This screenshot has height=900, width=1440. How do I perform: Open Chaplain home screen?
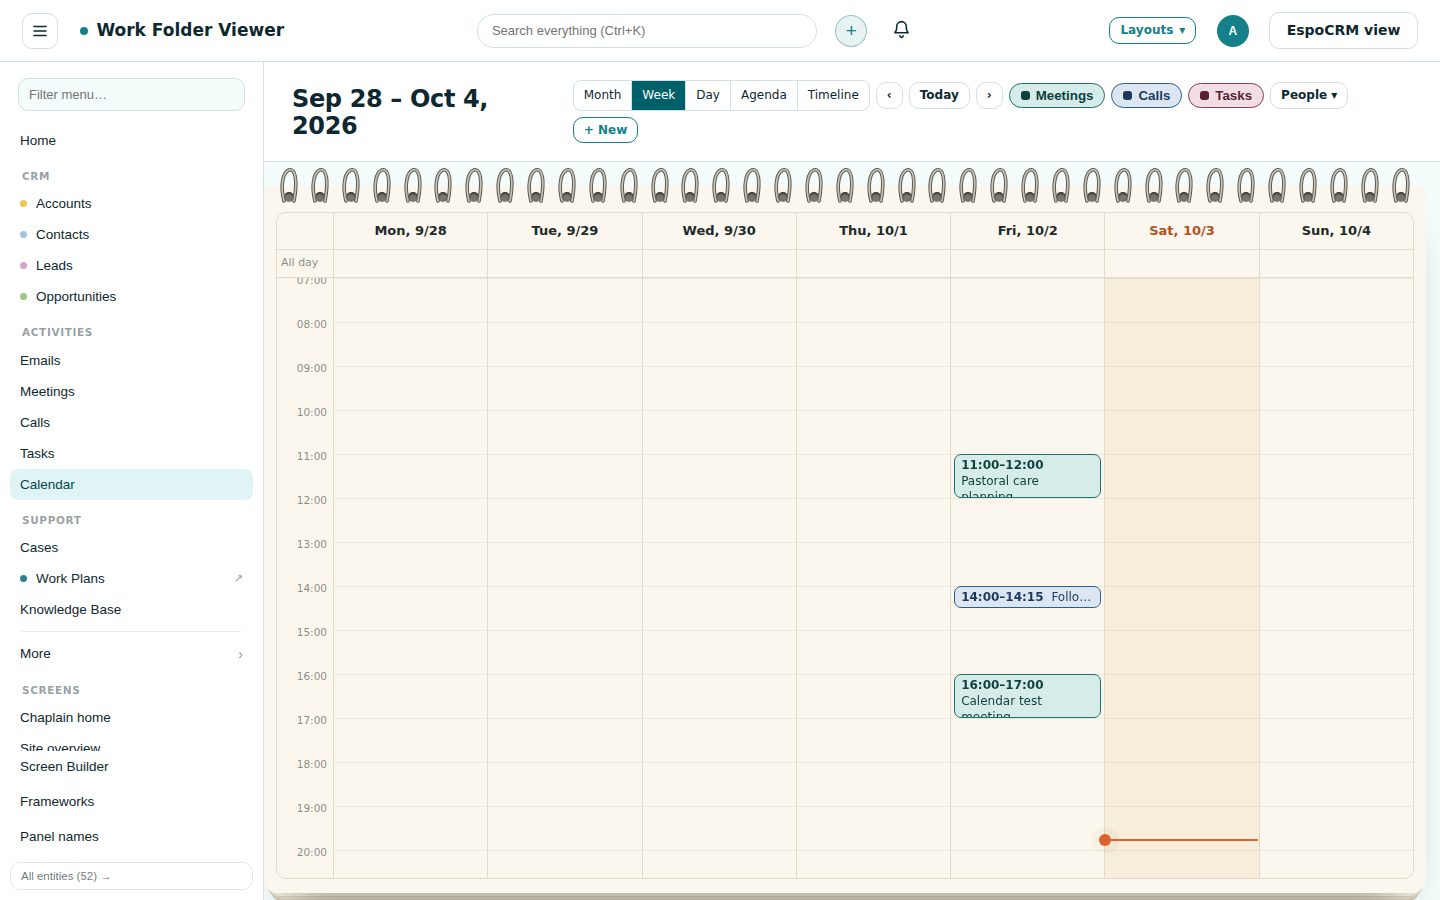pyautogui.click(x=131, y=718)
